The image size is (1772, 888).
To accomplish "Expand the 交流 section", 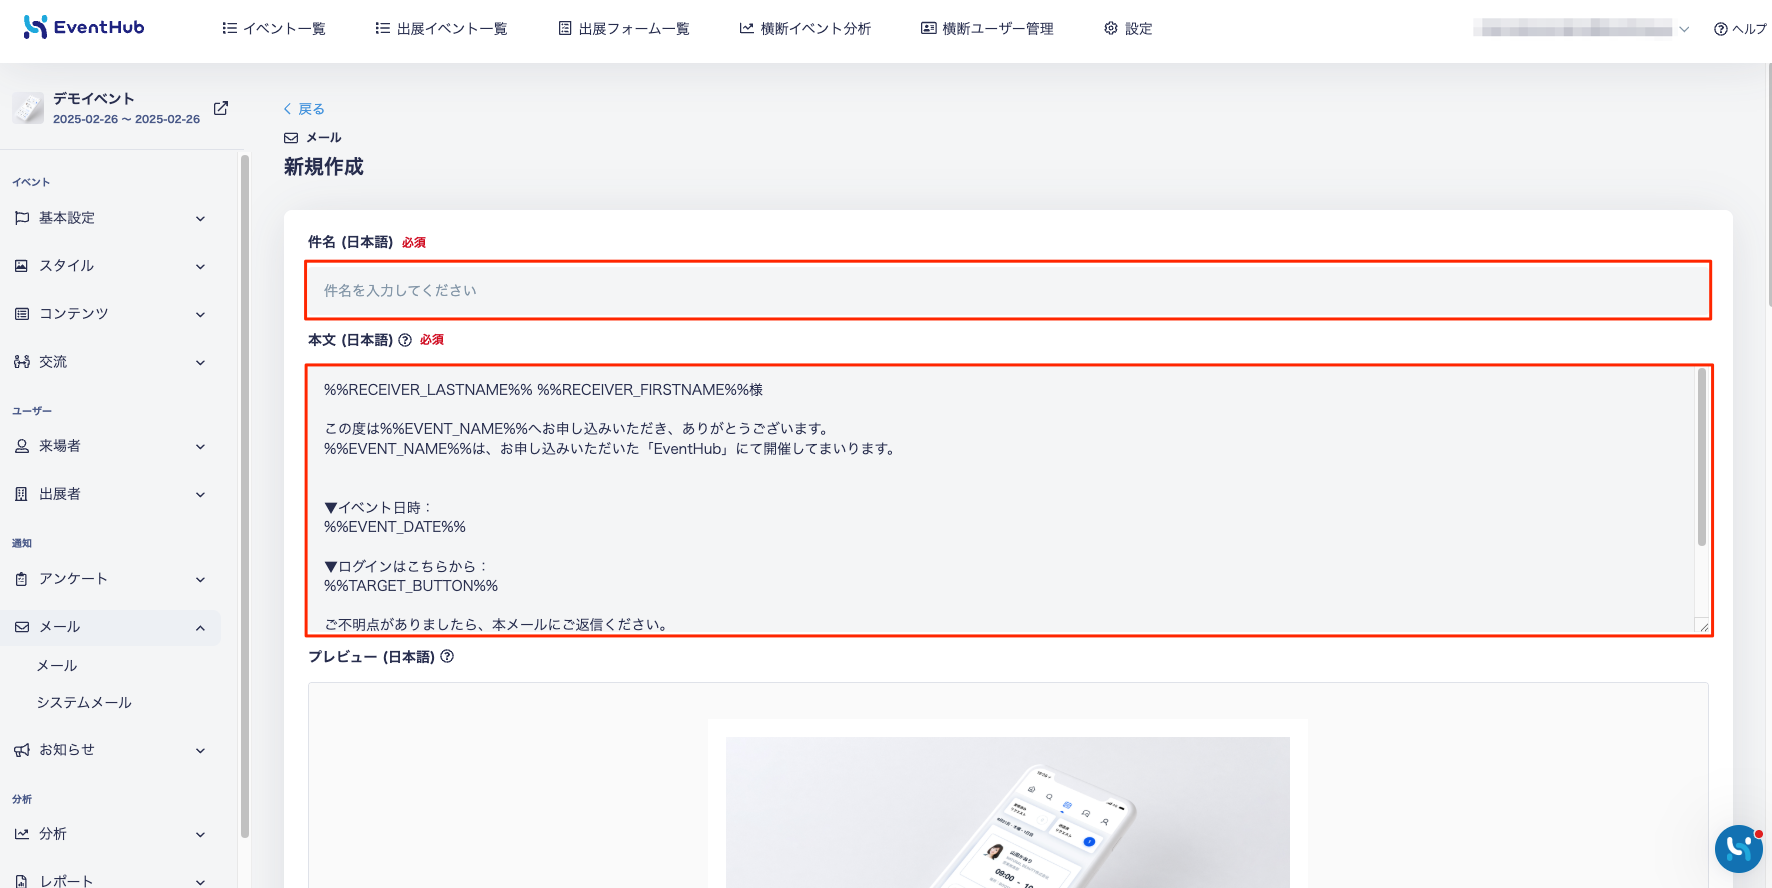I will point(200,363).
